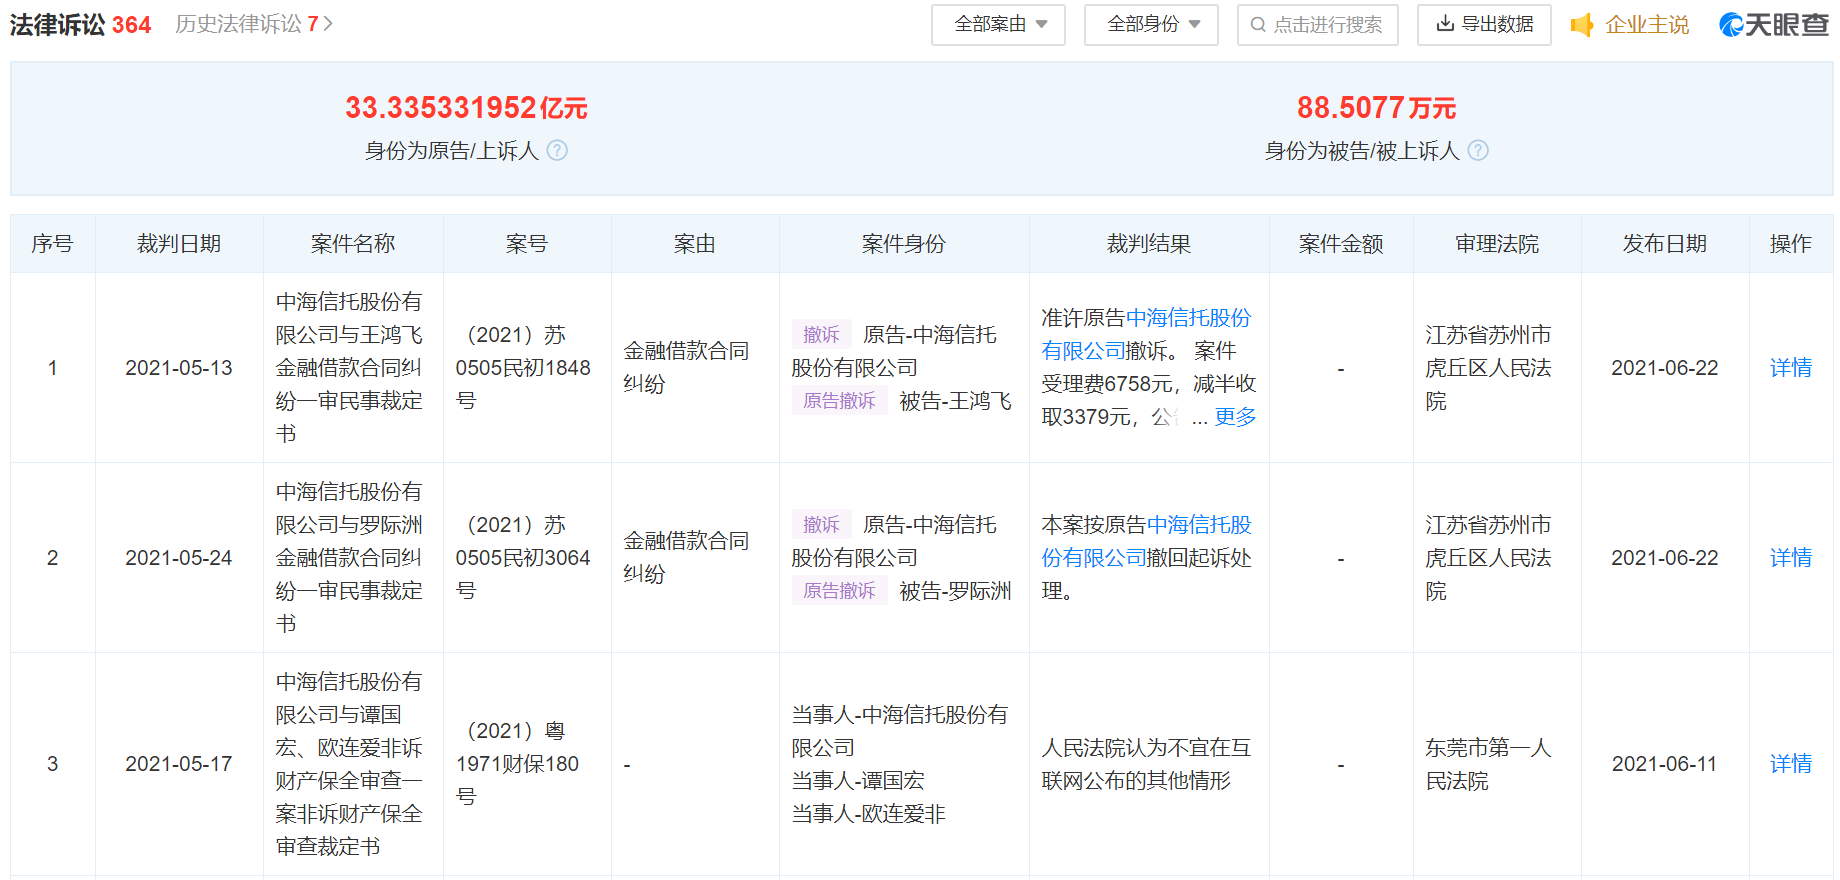Click 被告-罗际洲 in row 2

tap(955, 591)
